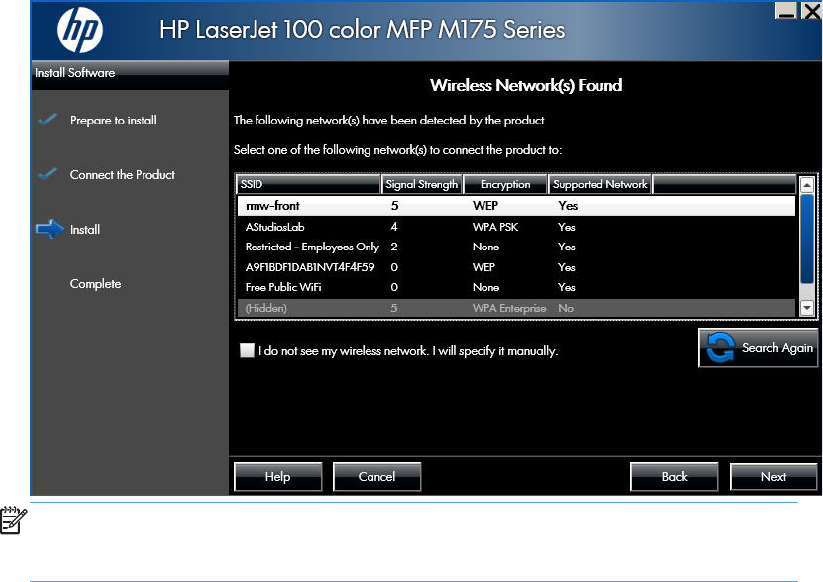
Task: Sort networks by SSID column header
Action: pyautogui.click(x=308, y=184)
